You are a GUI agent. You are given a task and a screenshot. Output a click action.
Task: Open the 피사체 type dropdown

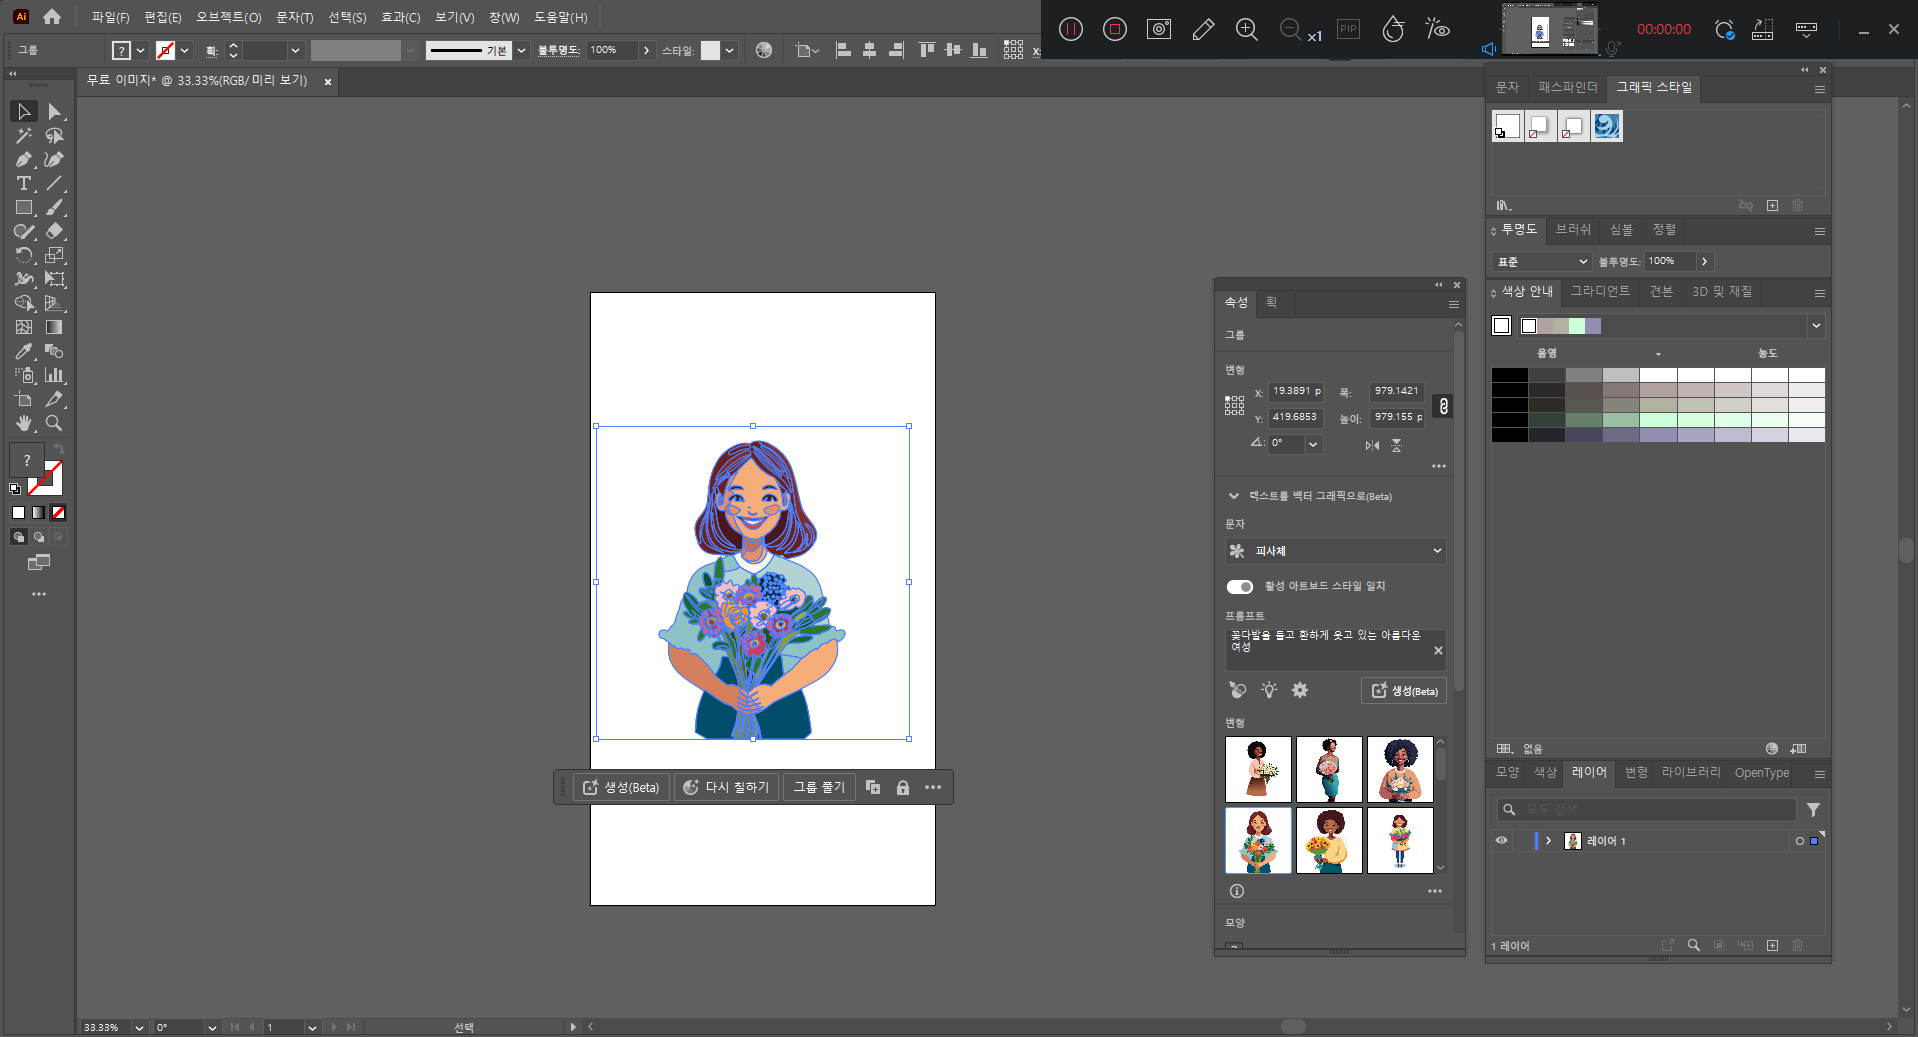tap(1335, 551)
